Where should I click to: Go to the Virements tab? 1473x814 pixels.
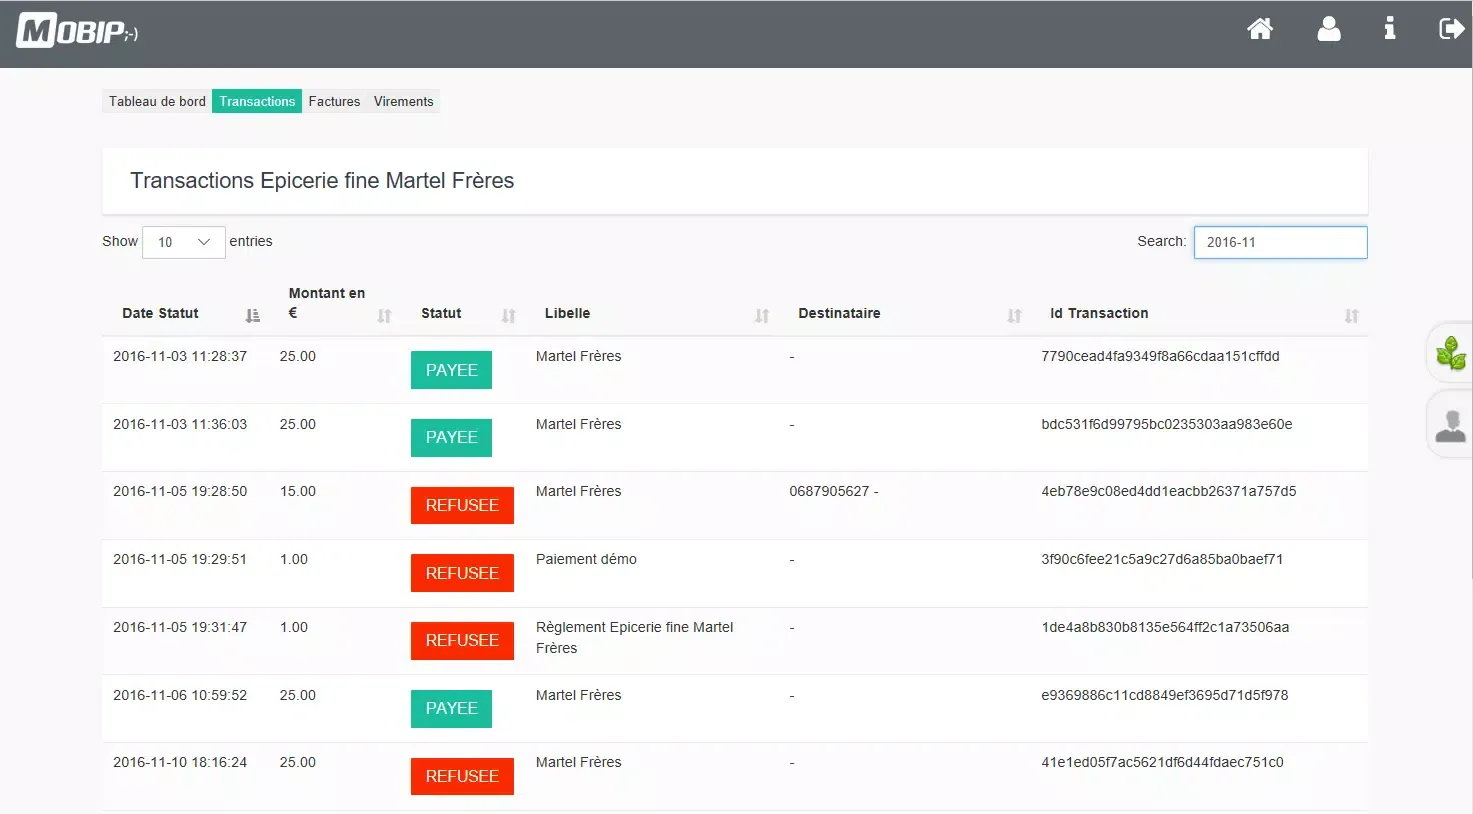(x=404, y=101)
